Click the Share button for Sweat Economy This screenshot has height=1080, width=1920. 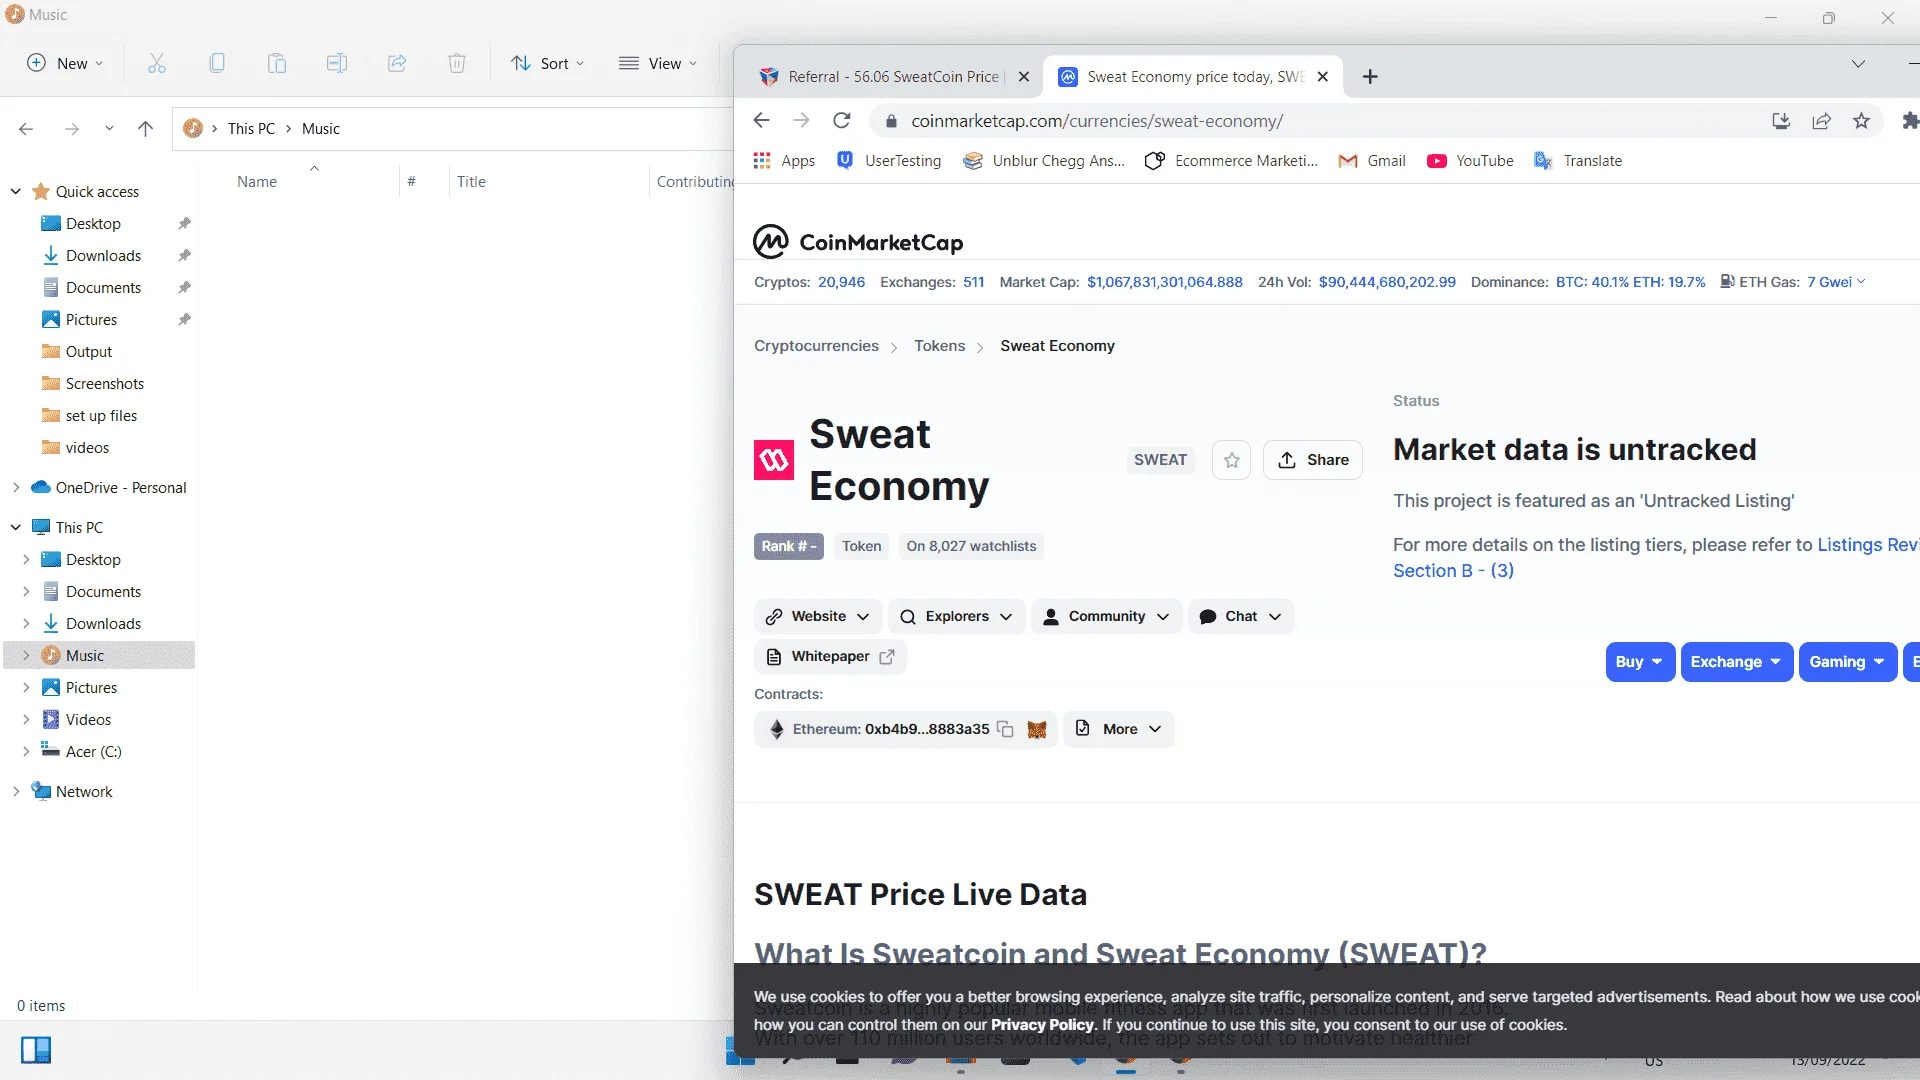click(1313, 460)
